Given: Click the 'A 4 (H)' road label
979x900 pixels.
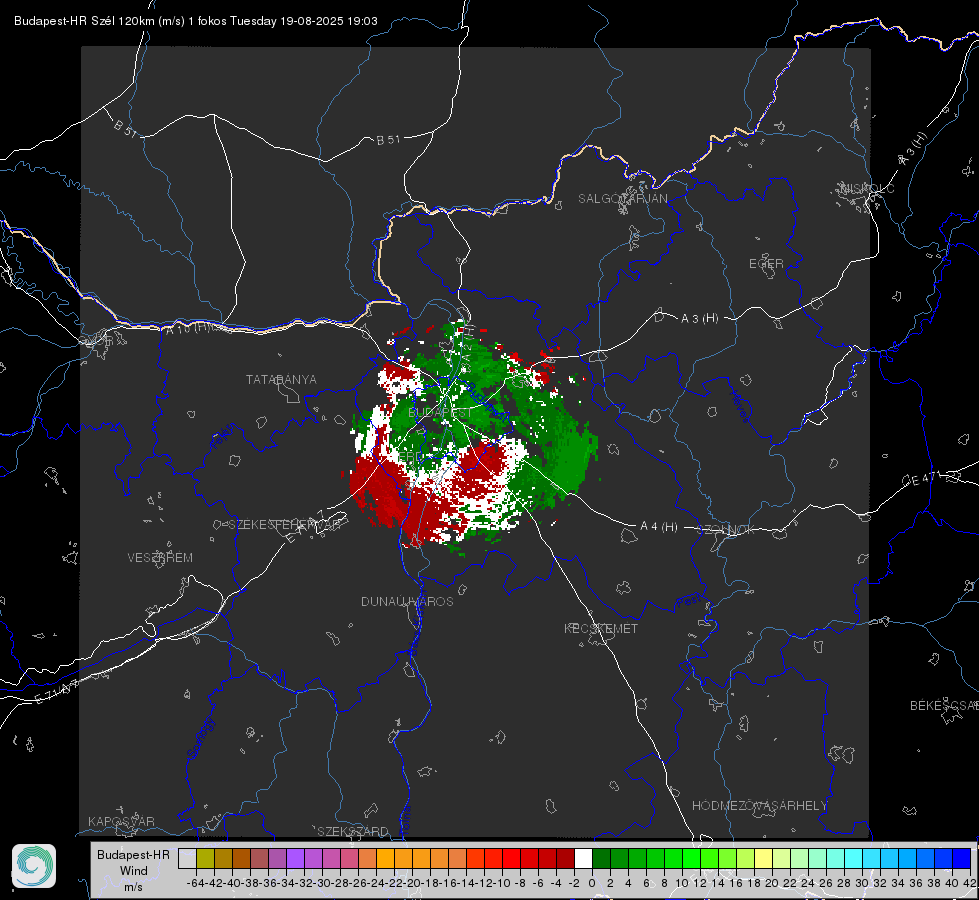Looking at the screenshot, I should tap(659, 527).
